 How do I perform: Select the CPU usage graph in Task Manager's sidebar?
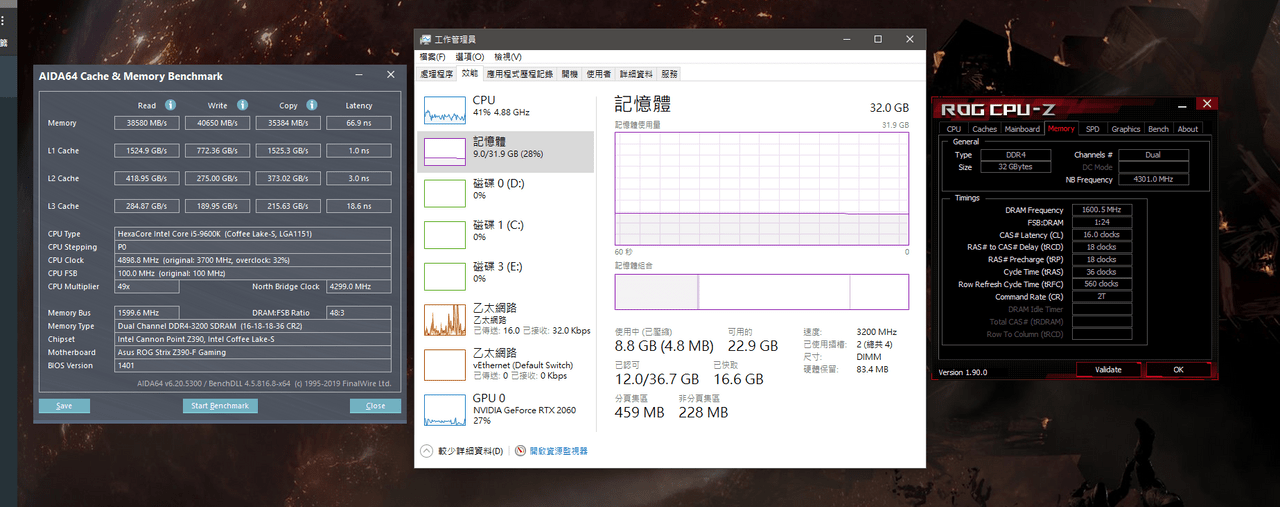click(x=445, y=109)
